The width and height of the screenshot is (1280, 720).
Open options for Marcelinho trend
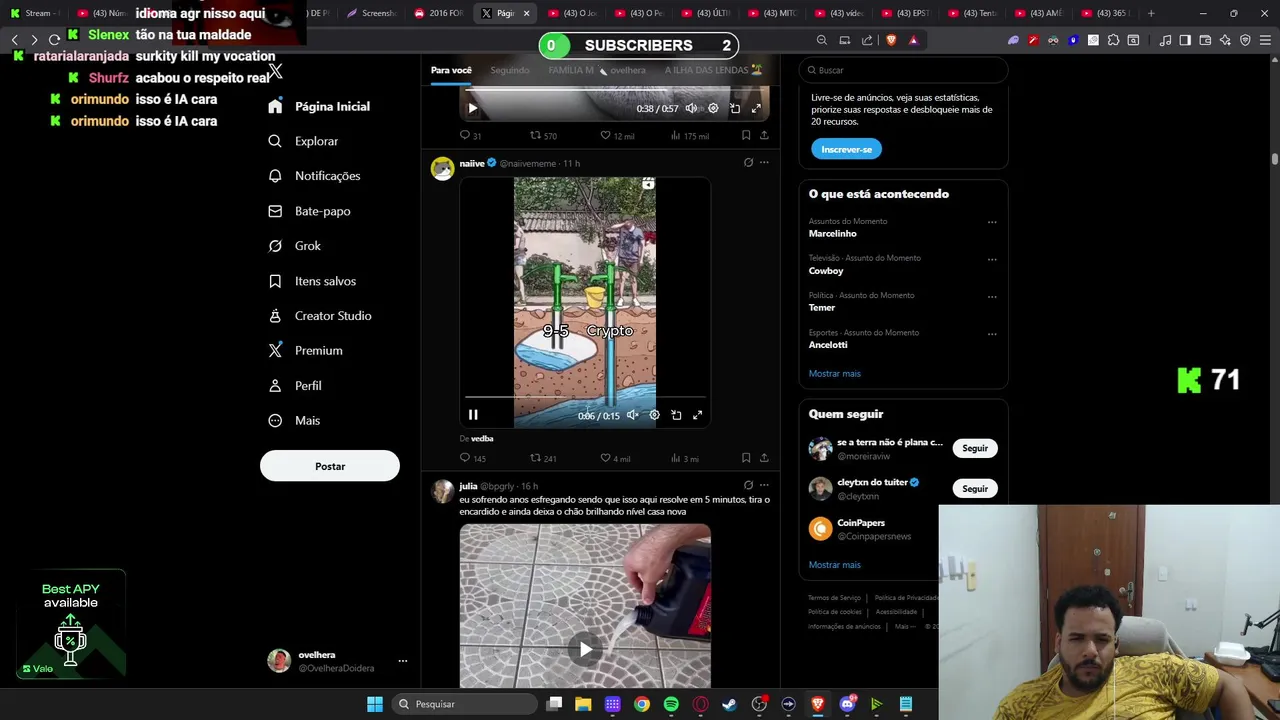992,222
